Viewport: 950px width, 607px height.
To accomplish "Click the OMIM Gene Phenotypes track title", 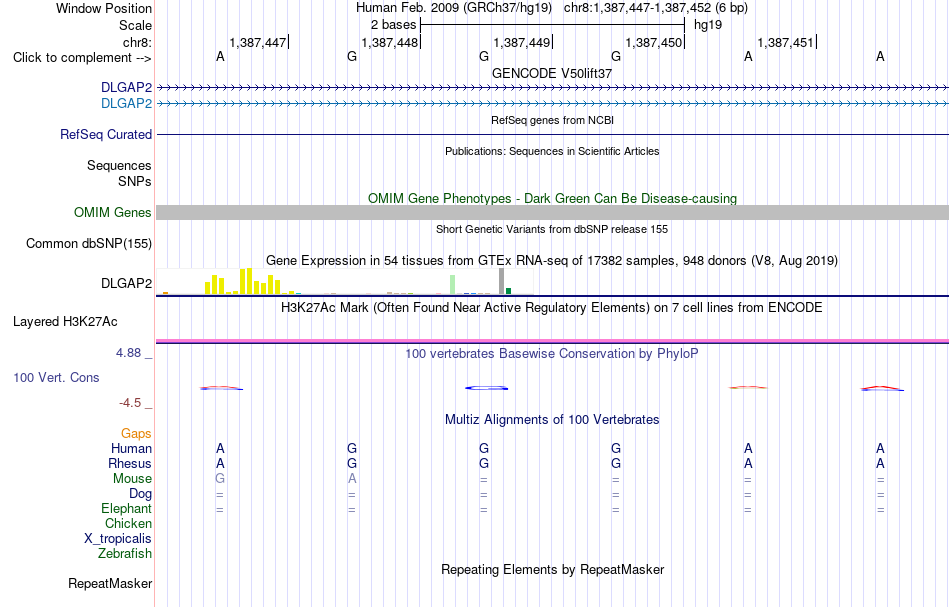I will click(x=552, y=199).
